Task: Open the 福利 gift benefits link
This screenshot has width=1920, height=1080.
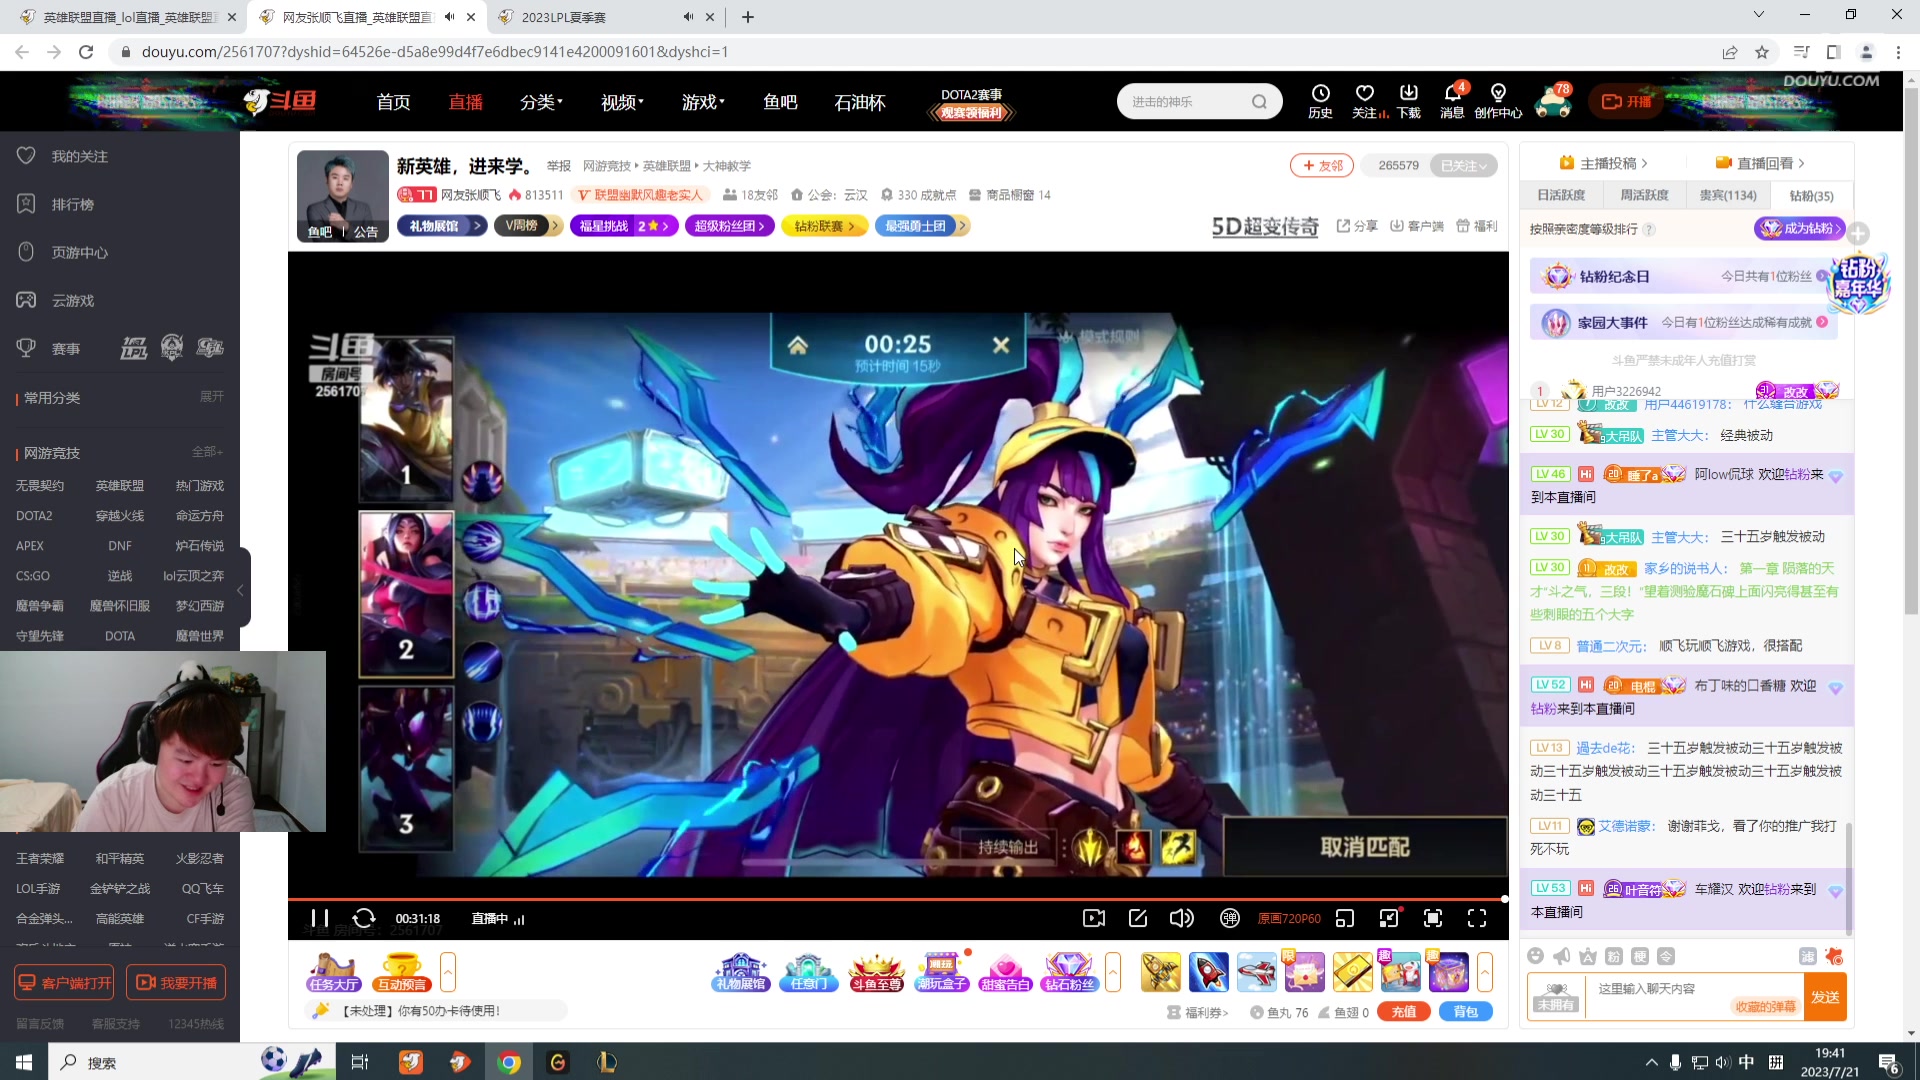Action: click(1477, 226)
